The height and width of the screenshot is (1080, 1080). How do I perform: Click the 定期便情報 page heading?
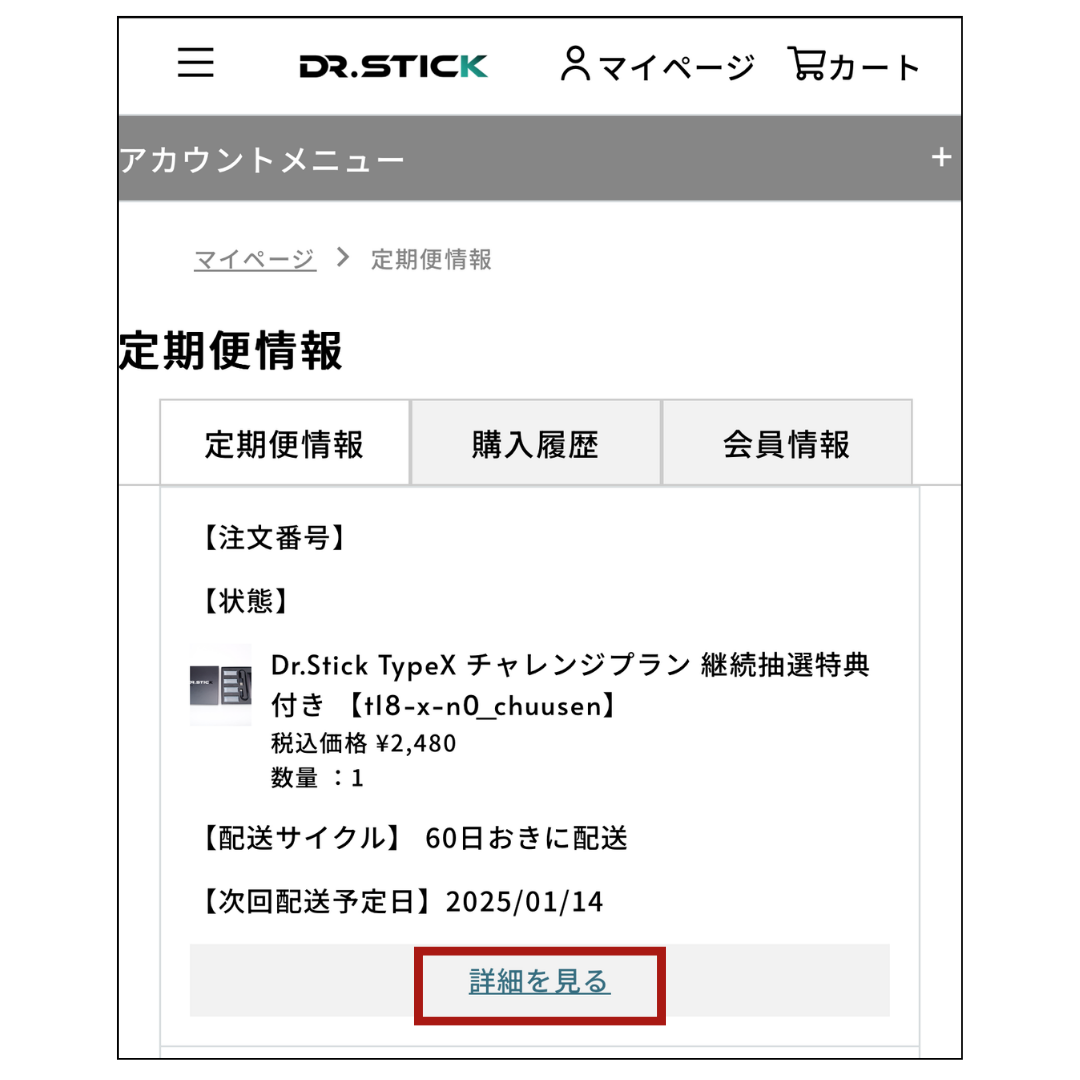[x=231, y=351]
